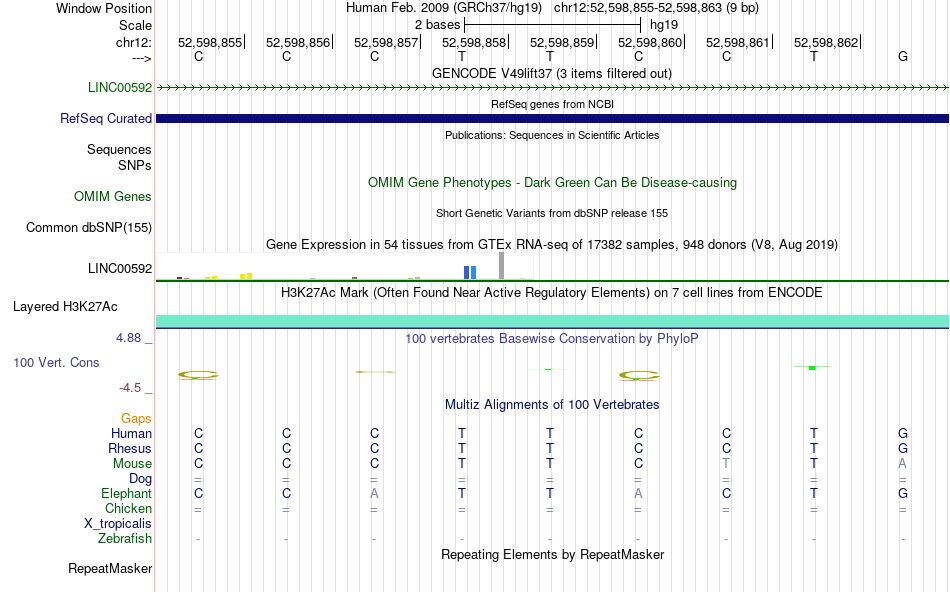Click the G base in the Rhesus row
Viewport: 950px width, 592px height.
pyautogui.click(x=903, y=448)
